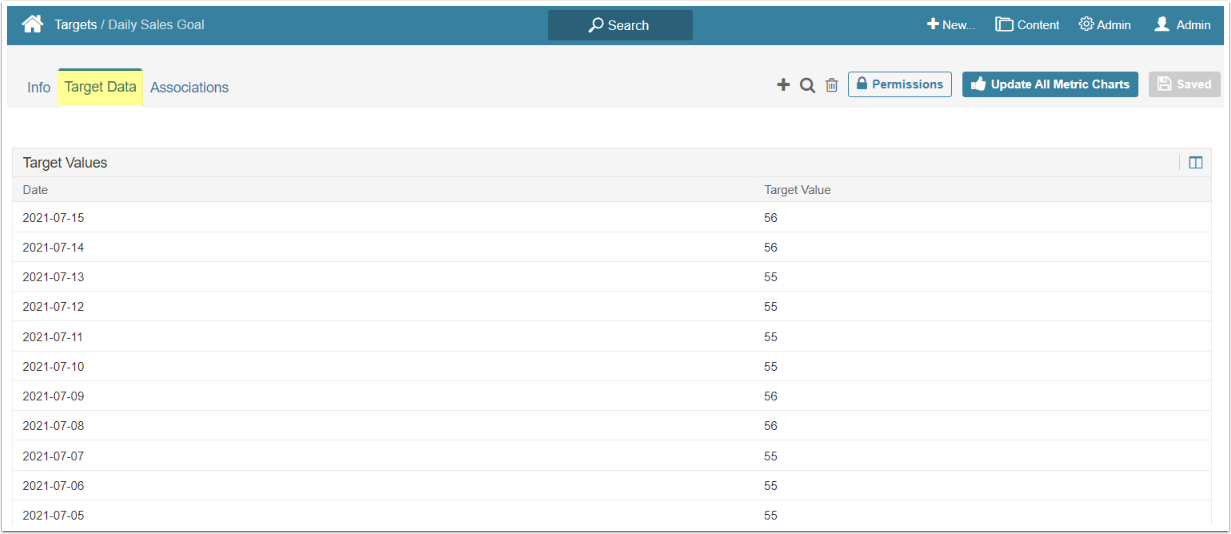Open the Content menu
1231x534 pixels.
(x=1027, y=25)
